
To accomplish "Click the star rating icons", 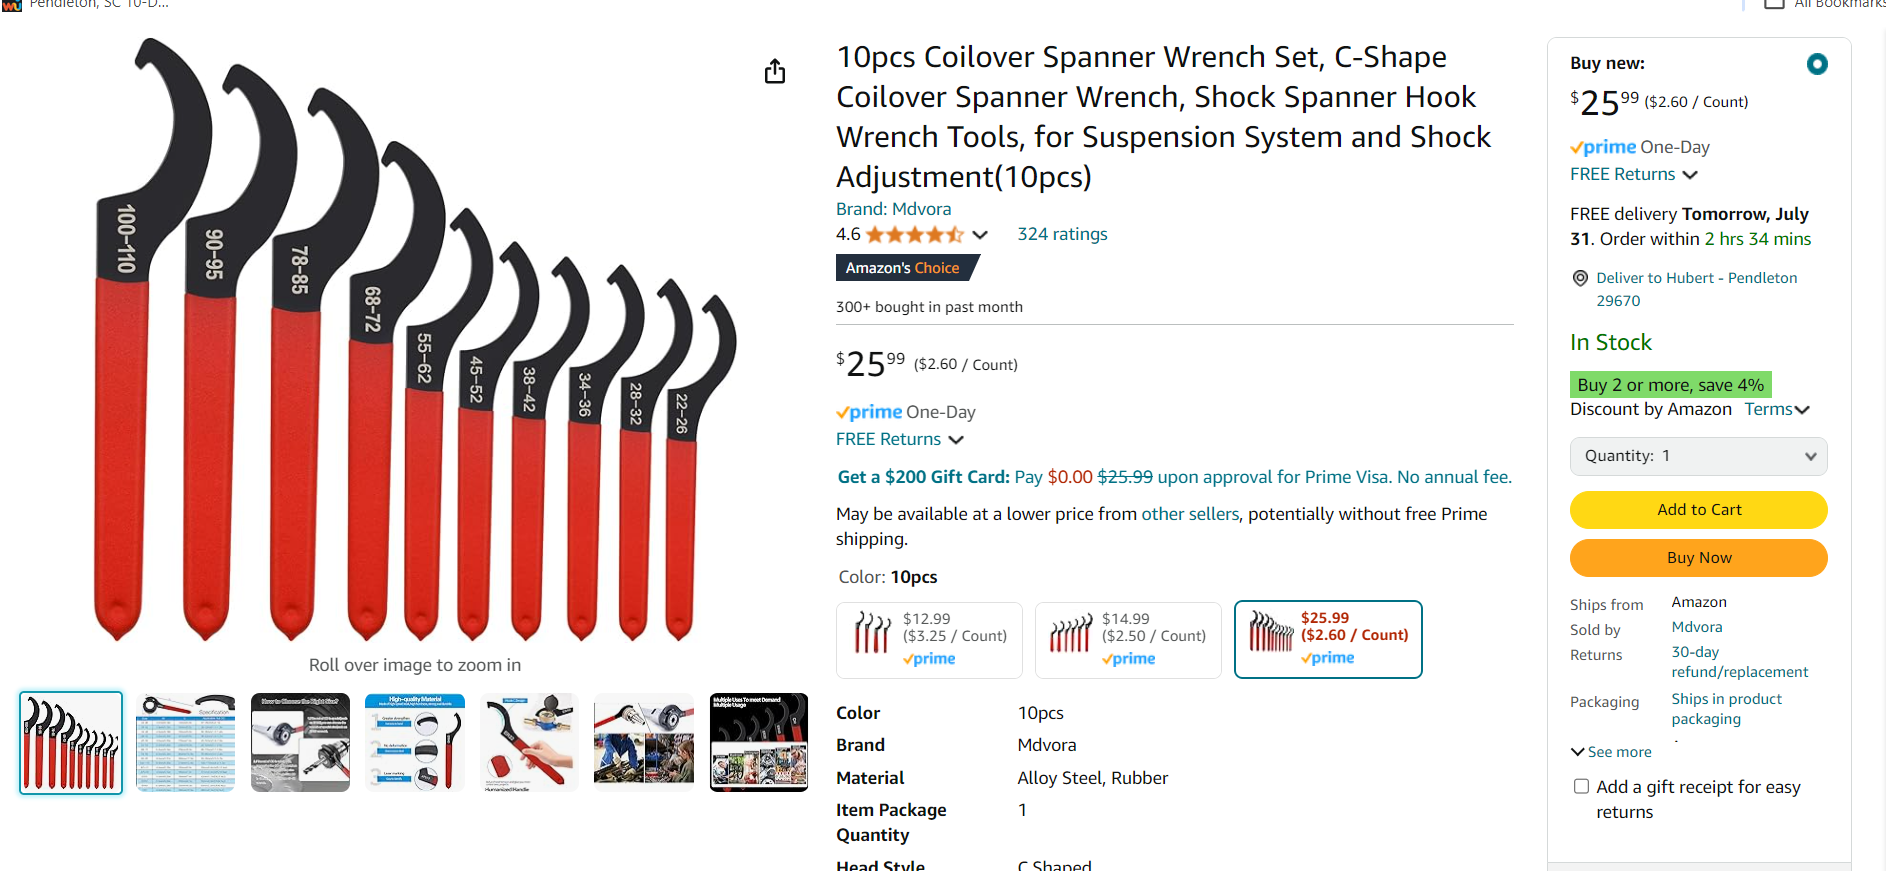I will coord(914,235).
